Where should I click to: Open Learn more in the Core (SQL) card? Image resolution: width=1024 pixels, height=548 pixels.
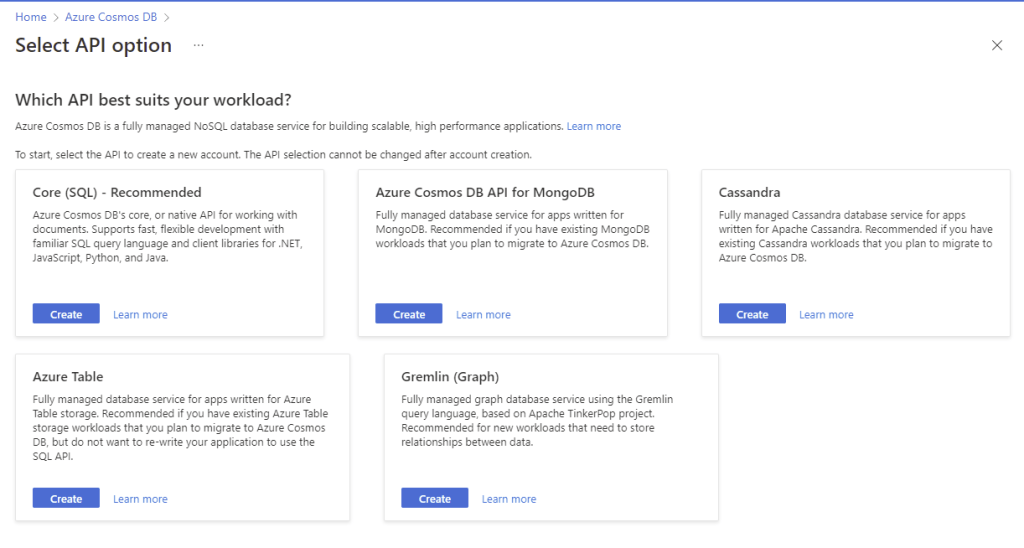click(140, 315)
